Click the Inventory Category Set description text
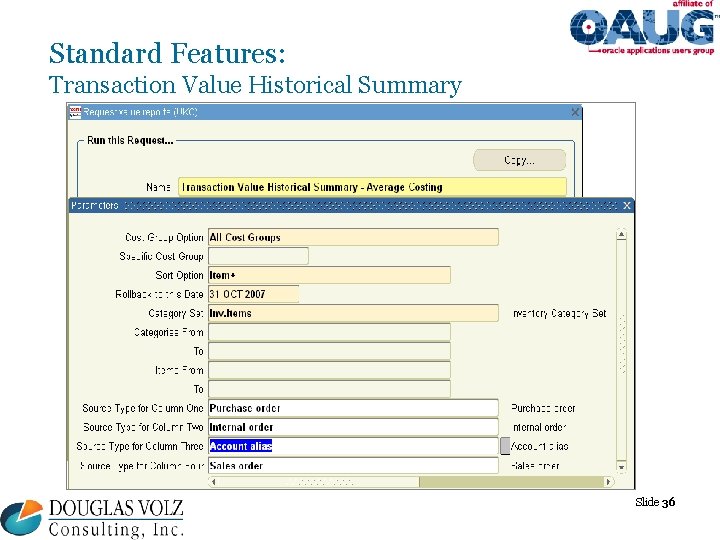 (559, 313)
